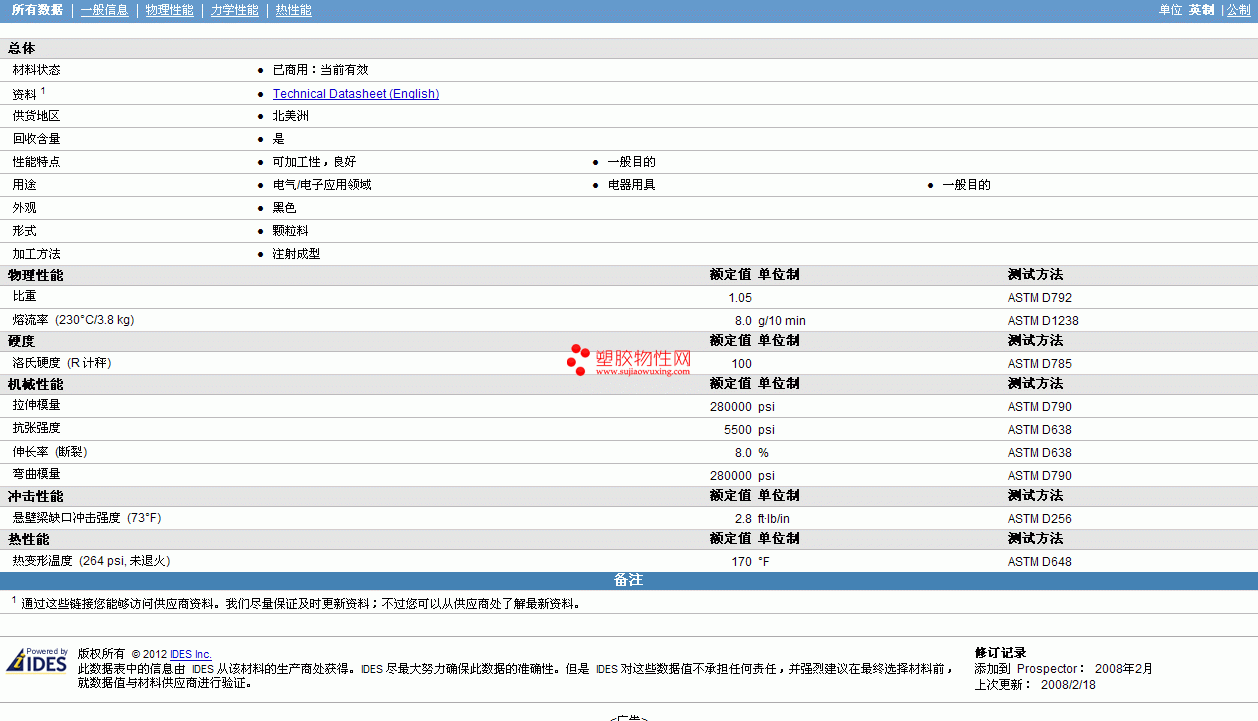The height and width of the screenshot is (721, 1258).
Task: Click the 供货地区 row label
Action: [x=36, y=116]
